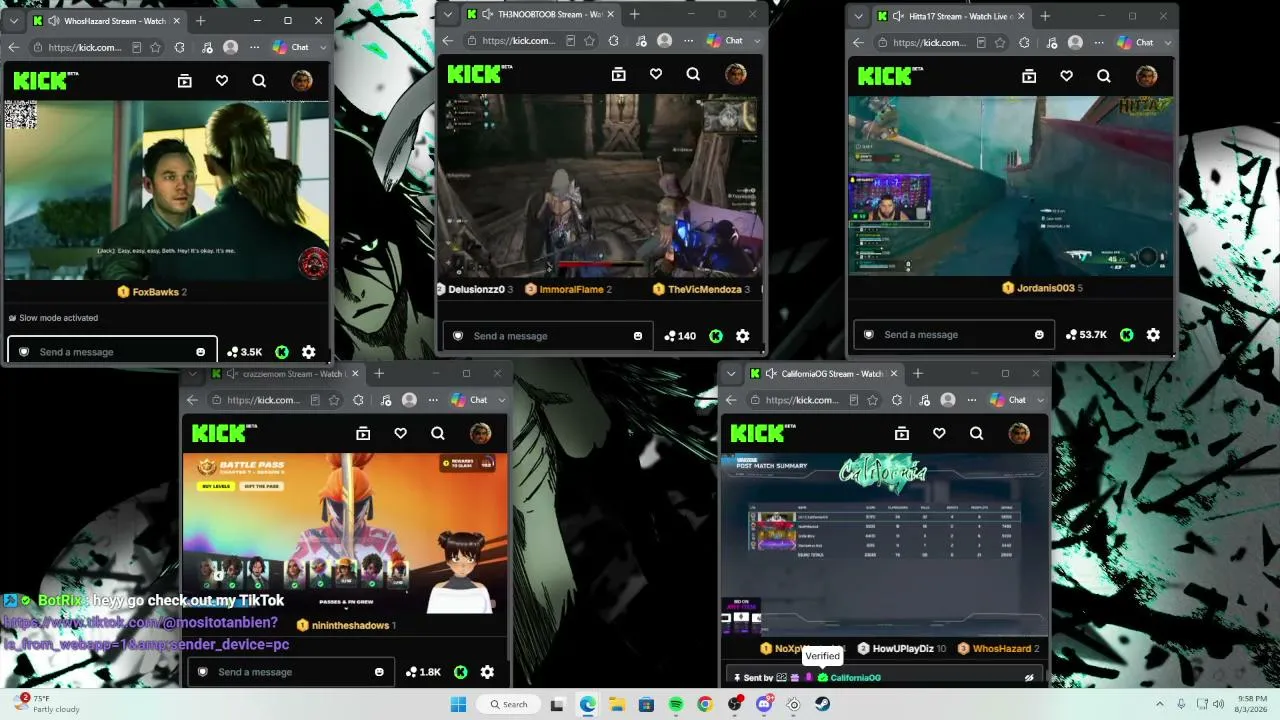
Task: Open Discord from the taskbar
Action: click(764, 704)
